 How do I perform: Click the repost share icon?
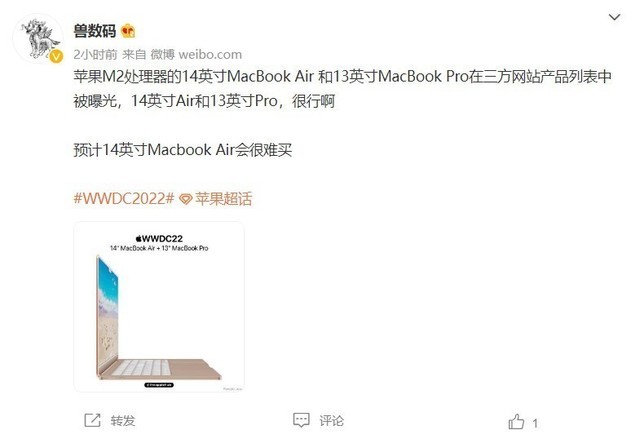92,420
